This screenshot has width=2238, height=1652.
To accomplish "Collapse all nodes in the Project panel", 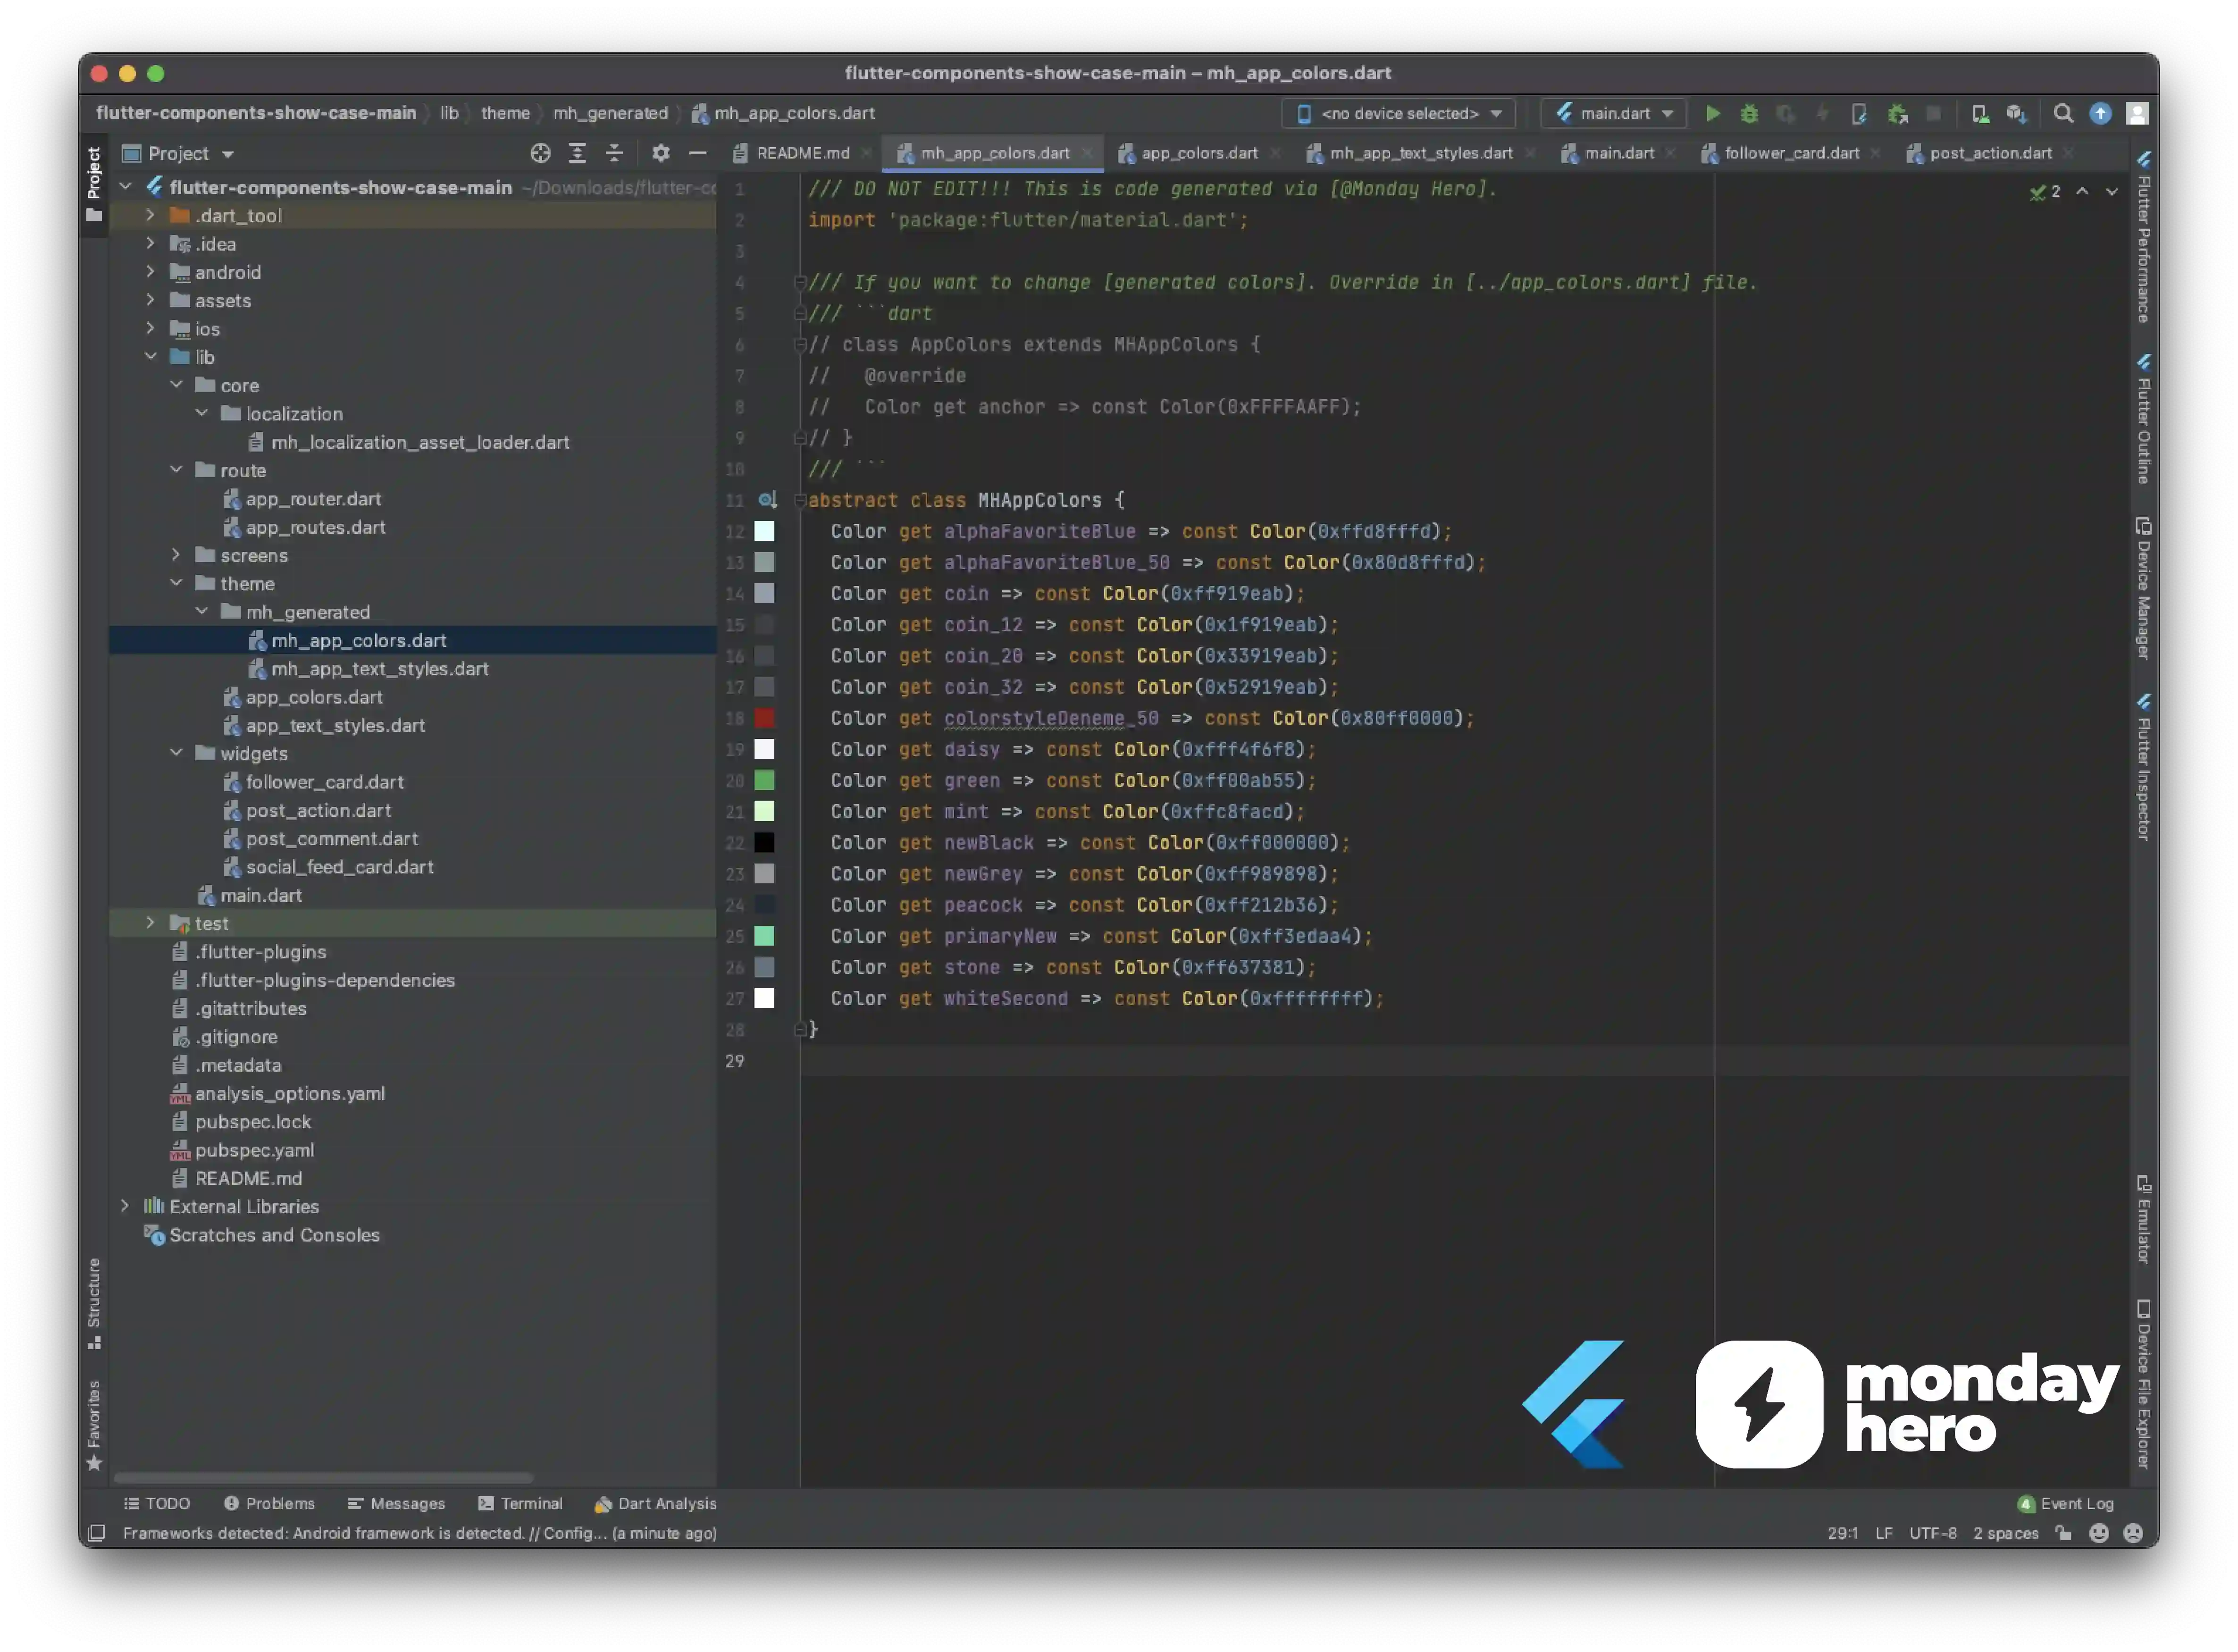I will tap(614, 153).
